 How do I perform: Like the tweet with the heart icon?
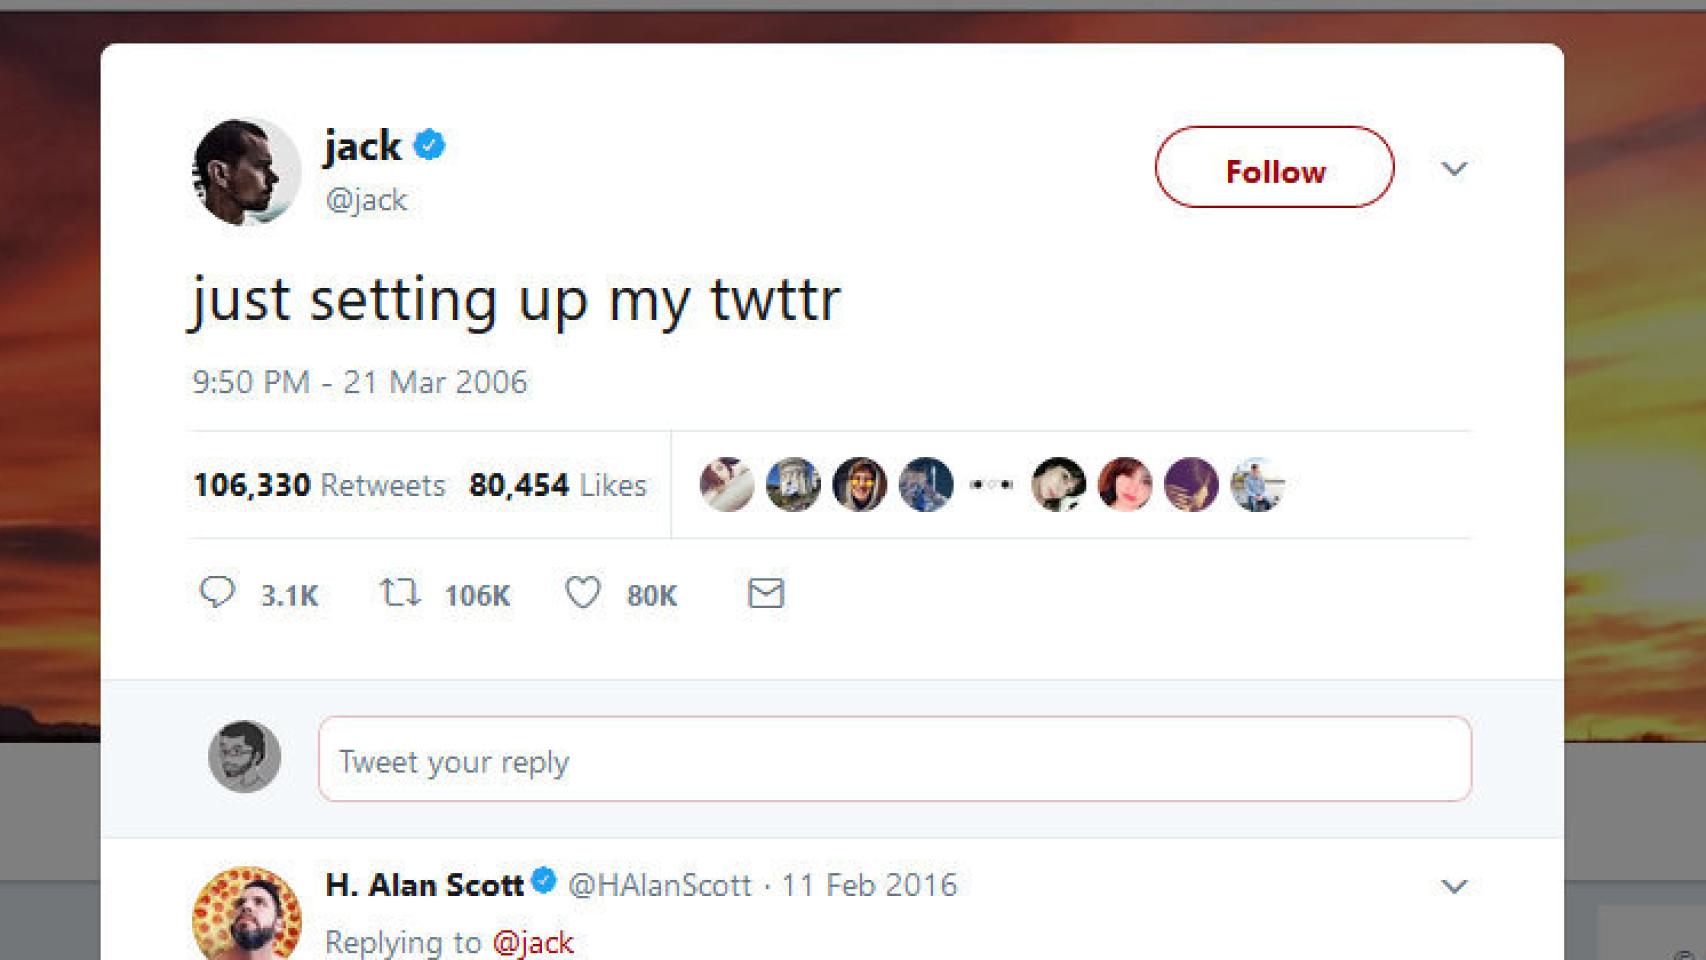582,593
